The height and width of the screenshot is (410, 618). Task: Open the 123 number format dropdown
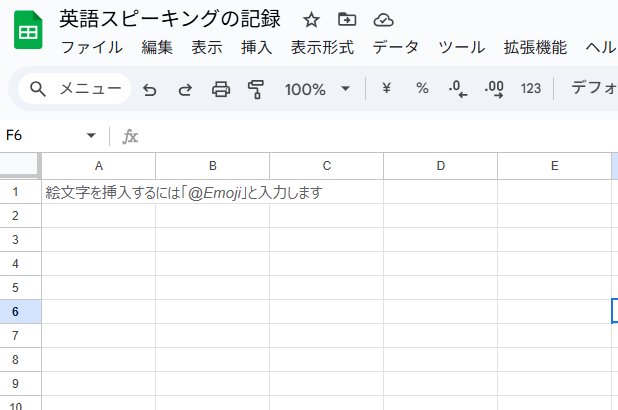coord(530,89)
